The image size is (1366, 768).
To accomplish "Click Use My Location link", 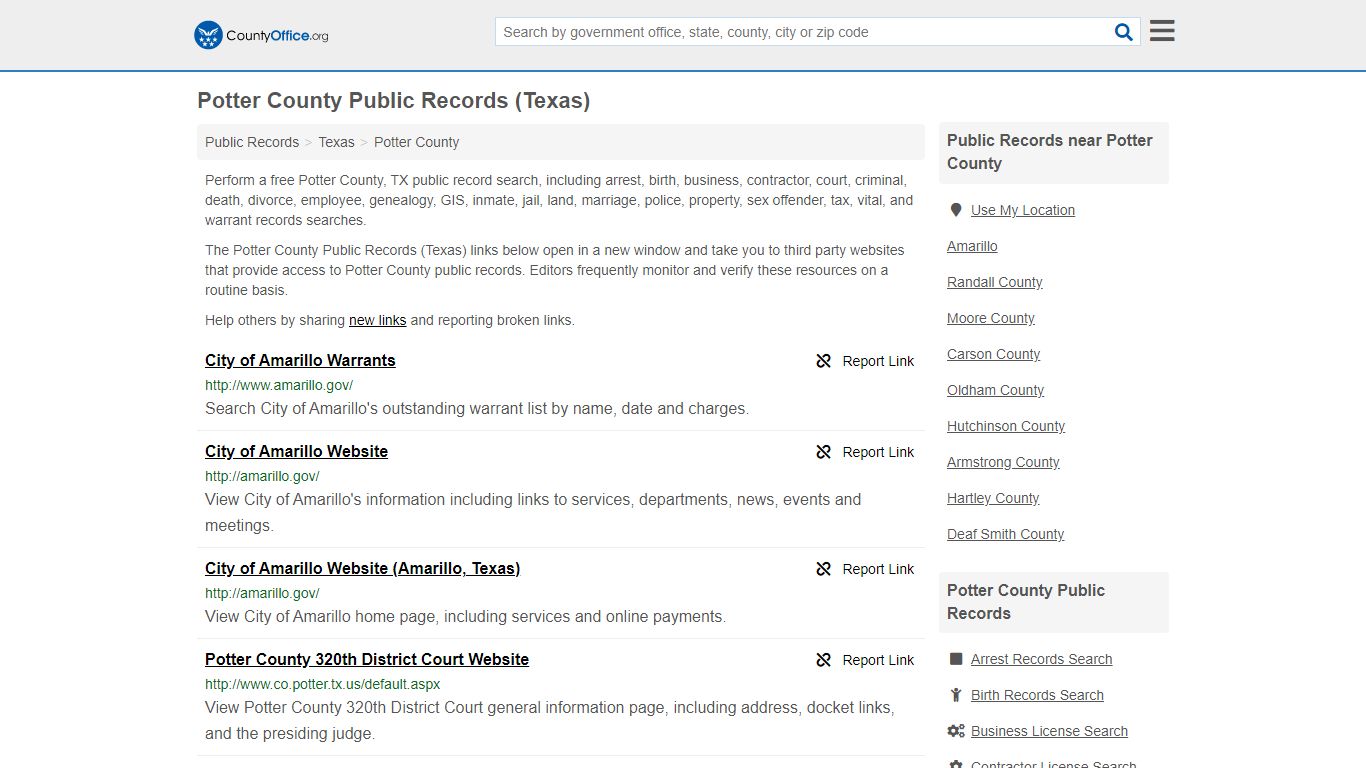I will click(x=1023, y=210).
